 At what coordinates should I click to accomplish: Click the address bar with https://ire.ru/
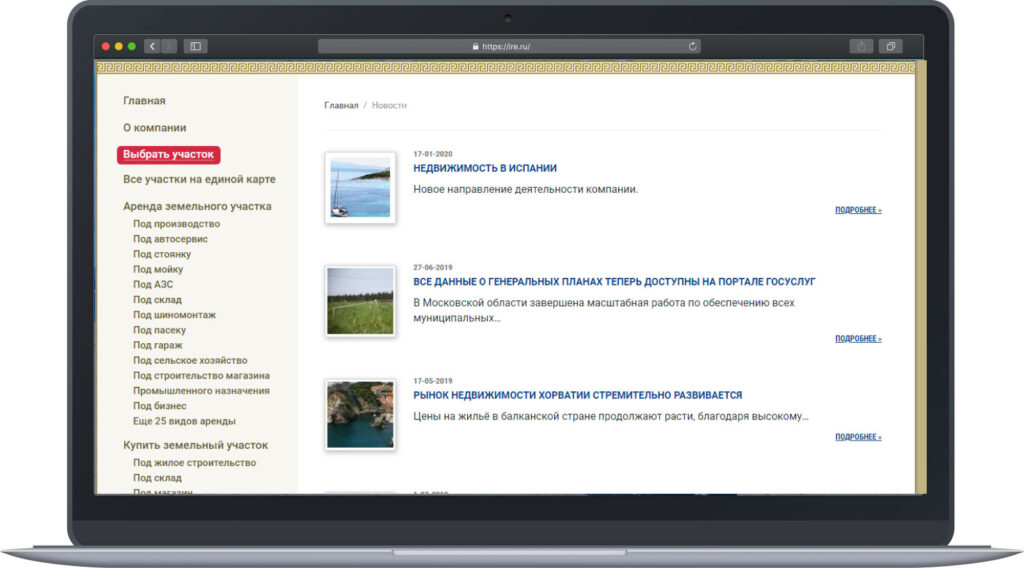[509, 46]
